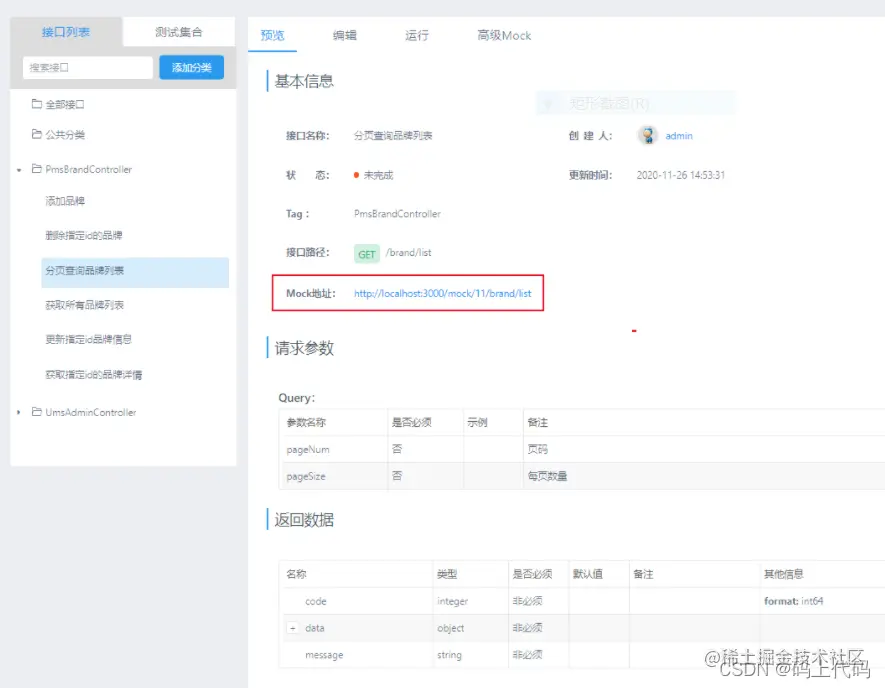Click the interface name value 分页查询品牌列表
The width and height of the screenshot is (885, 688).
click(393, 135)
